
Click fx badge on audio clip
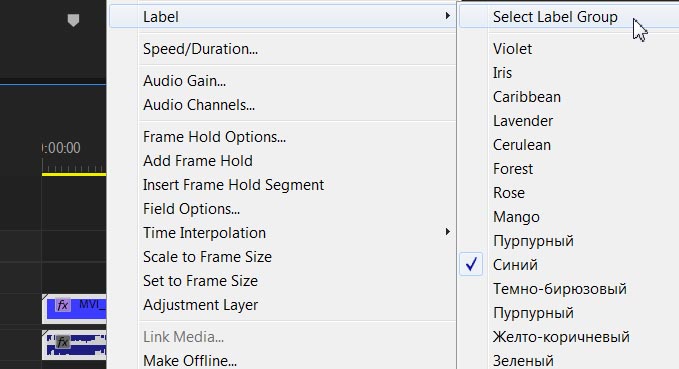pyautogui.click(x=62, y=342)
